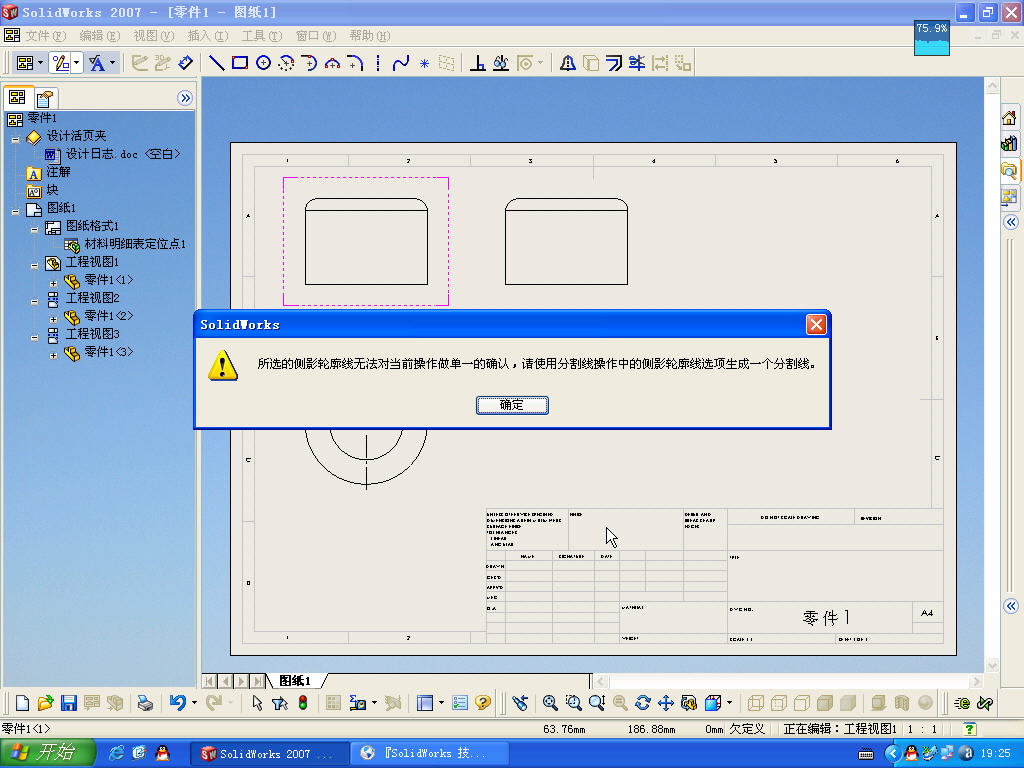1024x768 pixels.
Task: Click the Trim Entities icon
Action: (637, 63)
